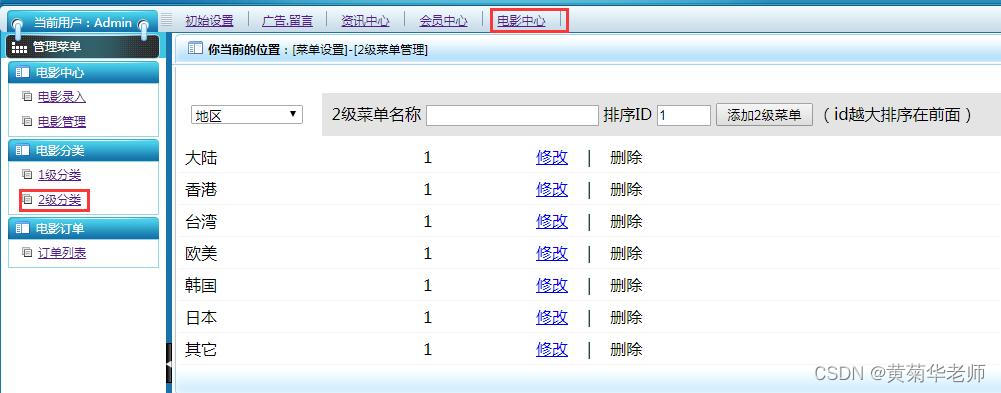Focus the 2级菜单名称 text field
The width and height of the screenshot is (1001, 393).
(x=512, y=115)
